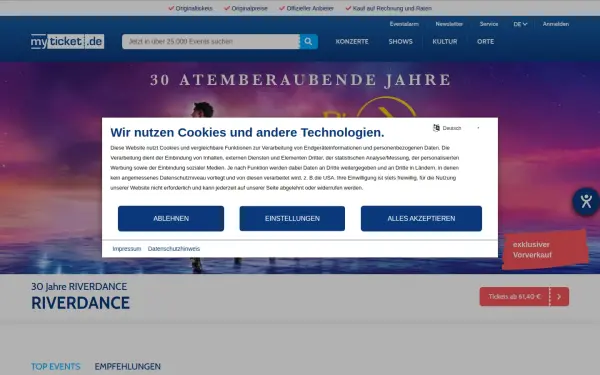Click the 30 Jahre RIVERDANCE subtitle
This screenshot has width=600, height=375.
pyautogui.click(x=79, y=287)
